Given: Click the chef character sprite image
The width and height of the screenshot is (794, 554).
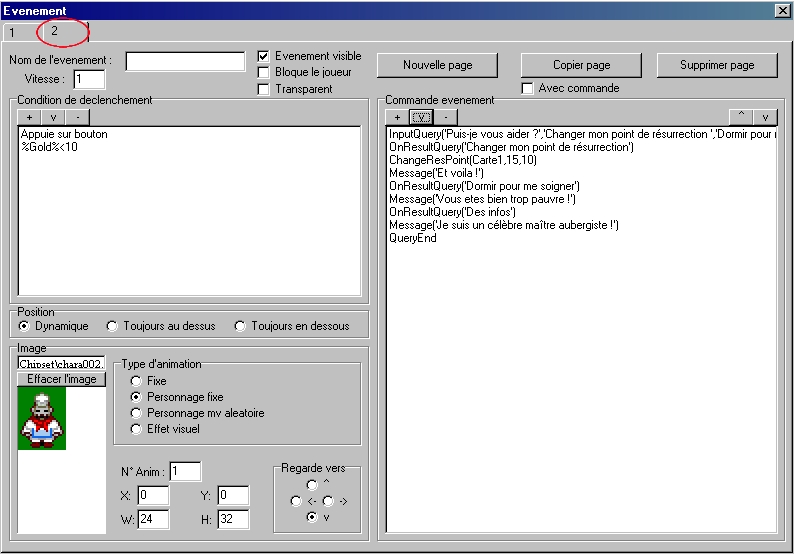Looking at the screenshot, I should pyautogui.click(x=42, y=419).
